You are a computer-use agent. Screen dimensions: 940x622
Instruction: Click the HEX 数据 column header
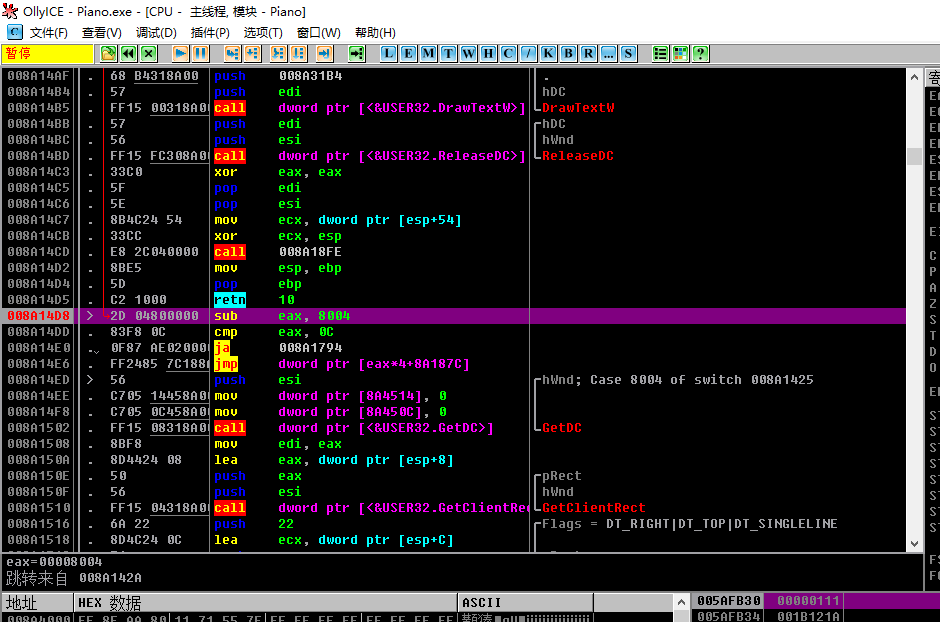coord(266,602)
